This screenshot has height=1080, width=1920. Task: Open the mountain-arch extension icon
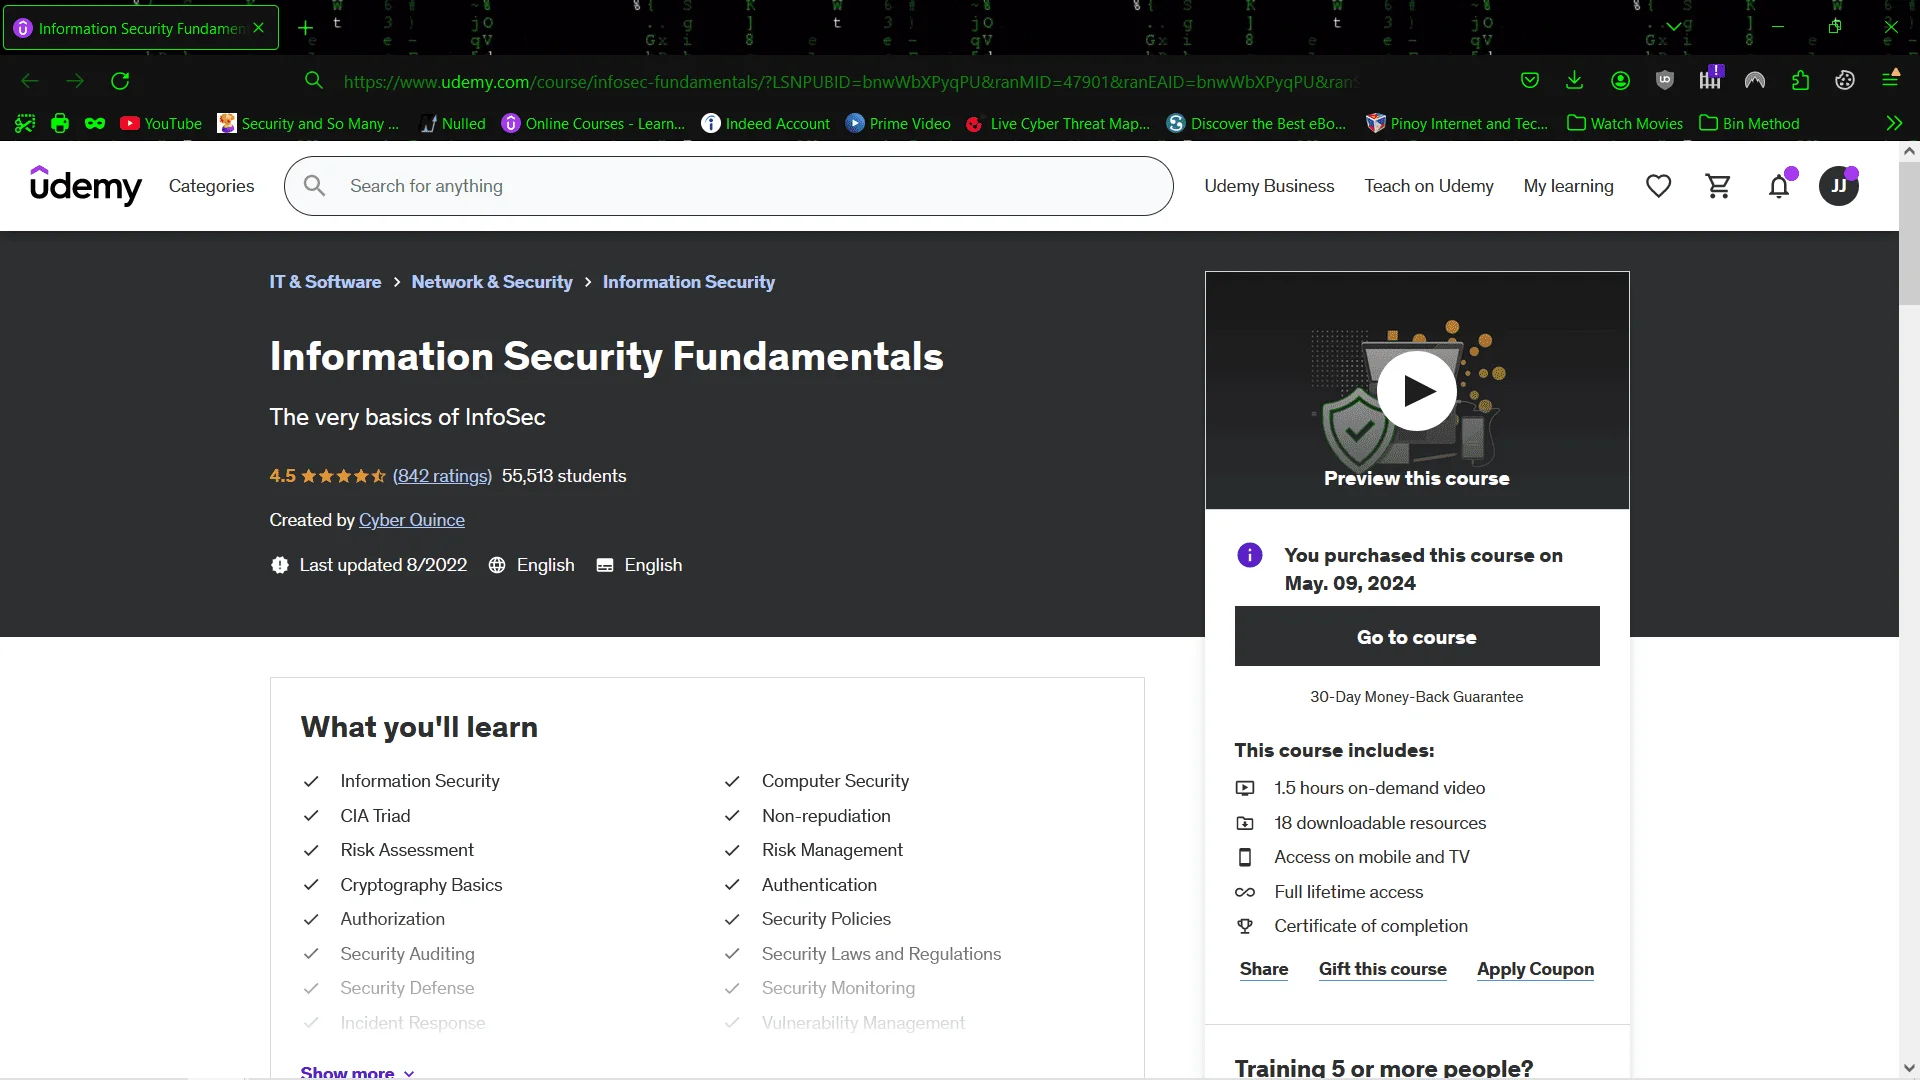point(1755,81)
